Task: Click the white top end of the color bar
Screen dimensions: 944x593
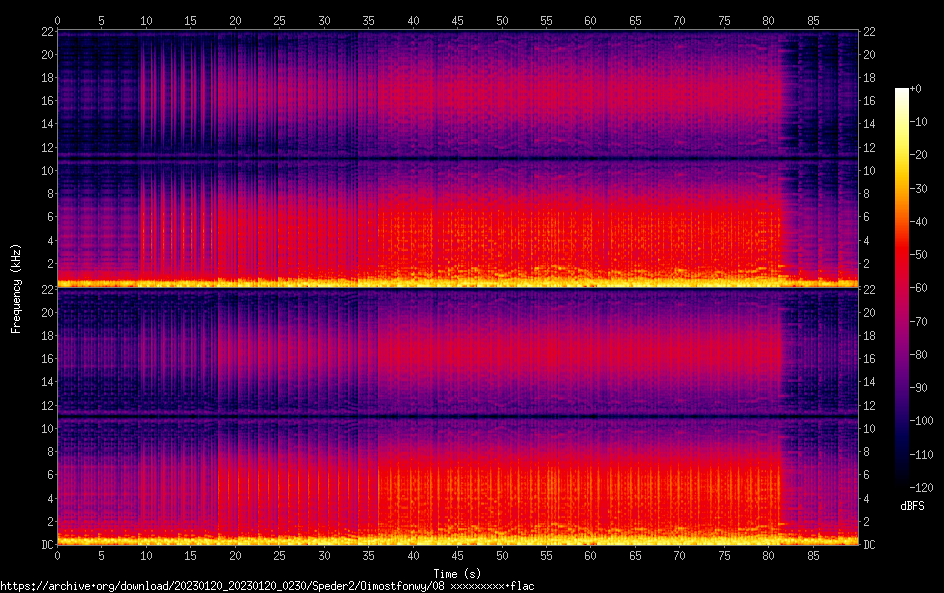Action: (x=902, y=92)
